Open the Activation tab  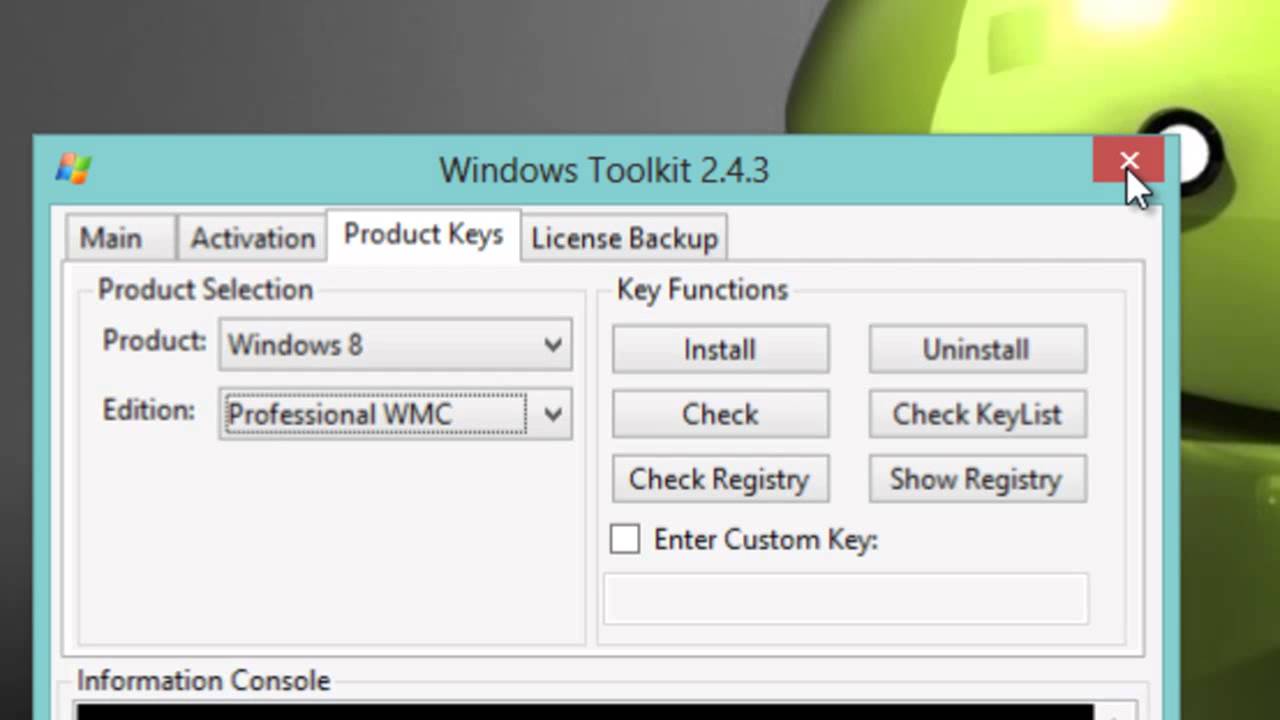pos(252,238)
